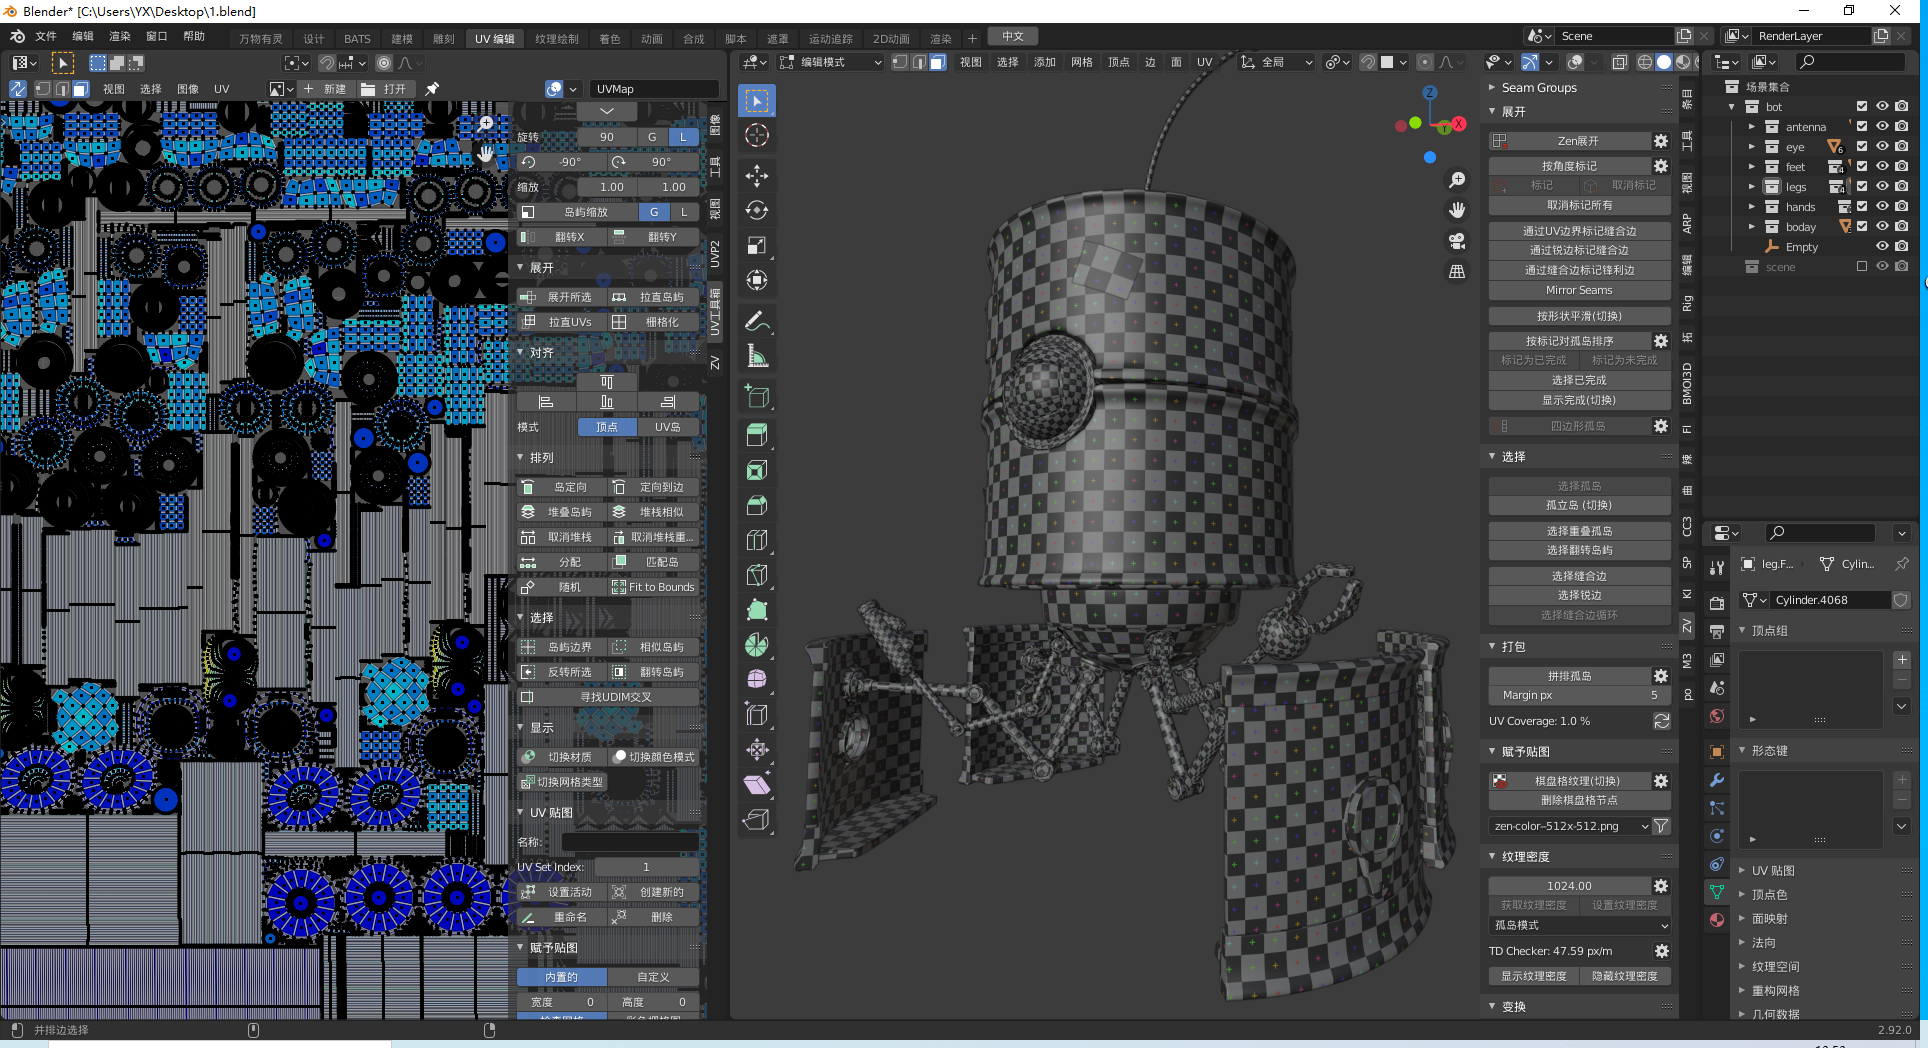
Task: Switch perspective/orthographic grid gizmo
Action: click(x=1457, y=272)
